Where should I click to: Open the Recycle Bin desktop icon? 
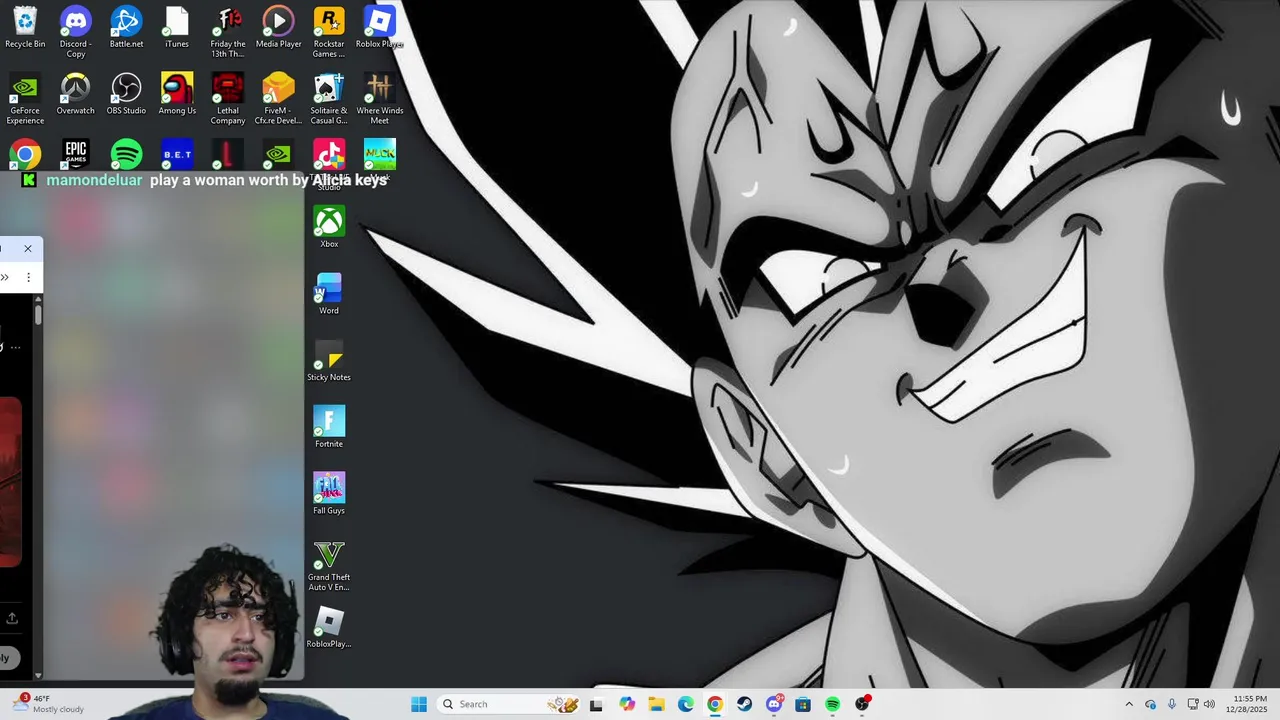pos(25,28)
